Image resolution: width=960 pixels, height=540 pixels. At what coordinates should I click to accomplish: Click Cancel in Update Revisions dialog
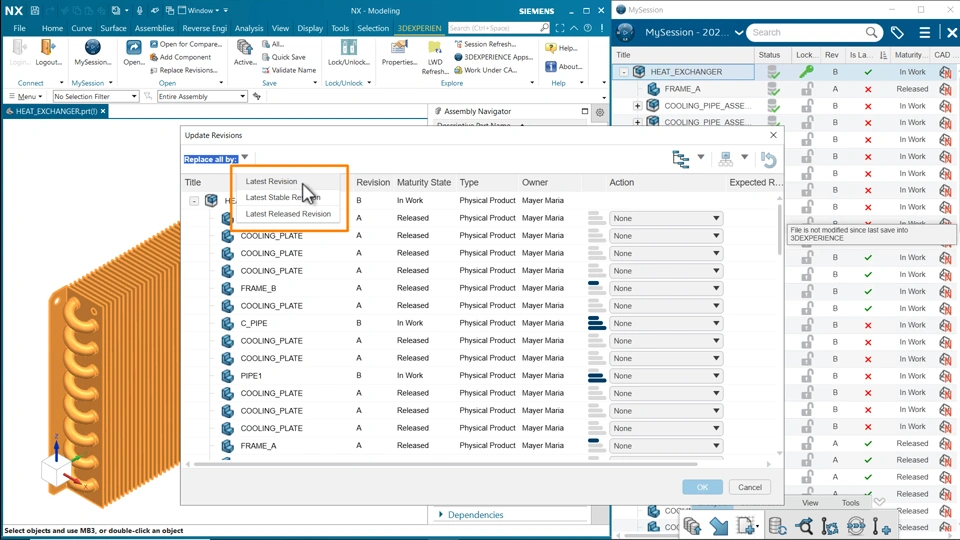pyautogui.click(x=750, y=487)
